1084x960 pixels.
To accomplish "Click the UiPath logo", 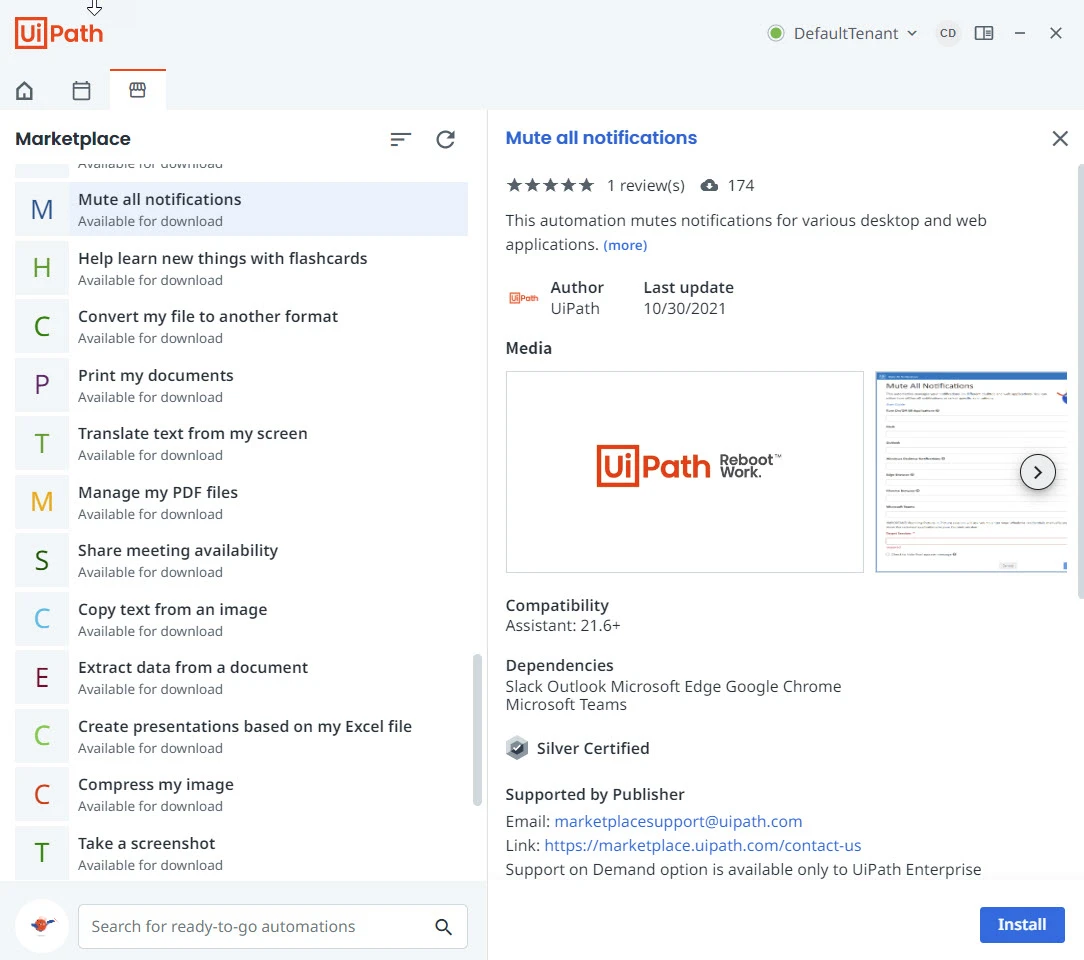I will (x=59, y=33).
